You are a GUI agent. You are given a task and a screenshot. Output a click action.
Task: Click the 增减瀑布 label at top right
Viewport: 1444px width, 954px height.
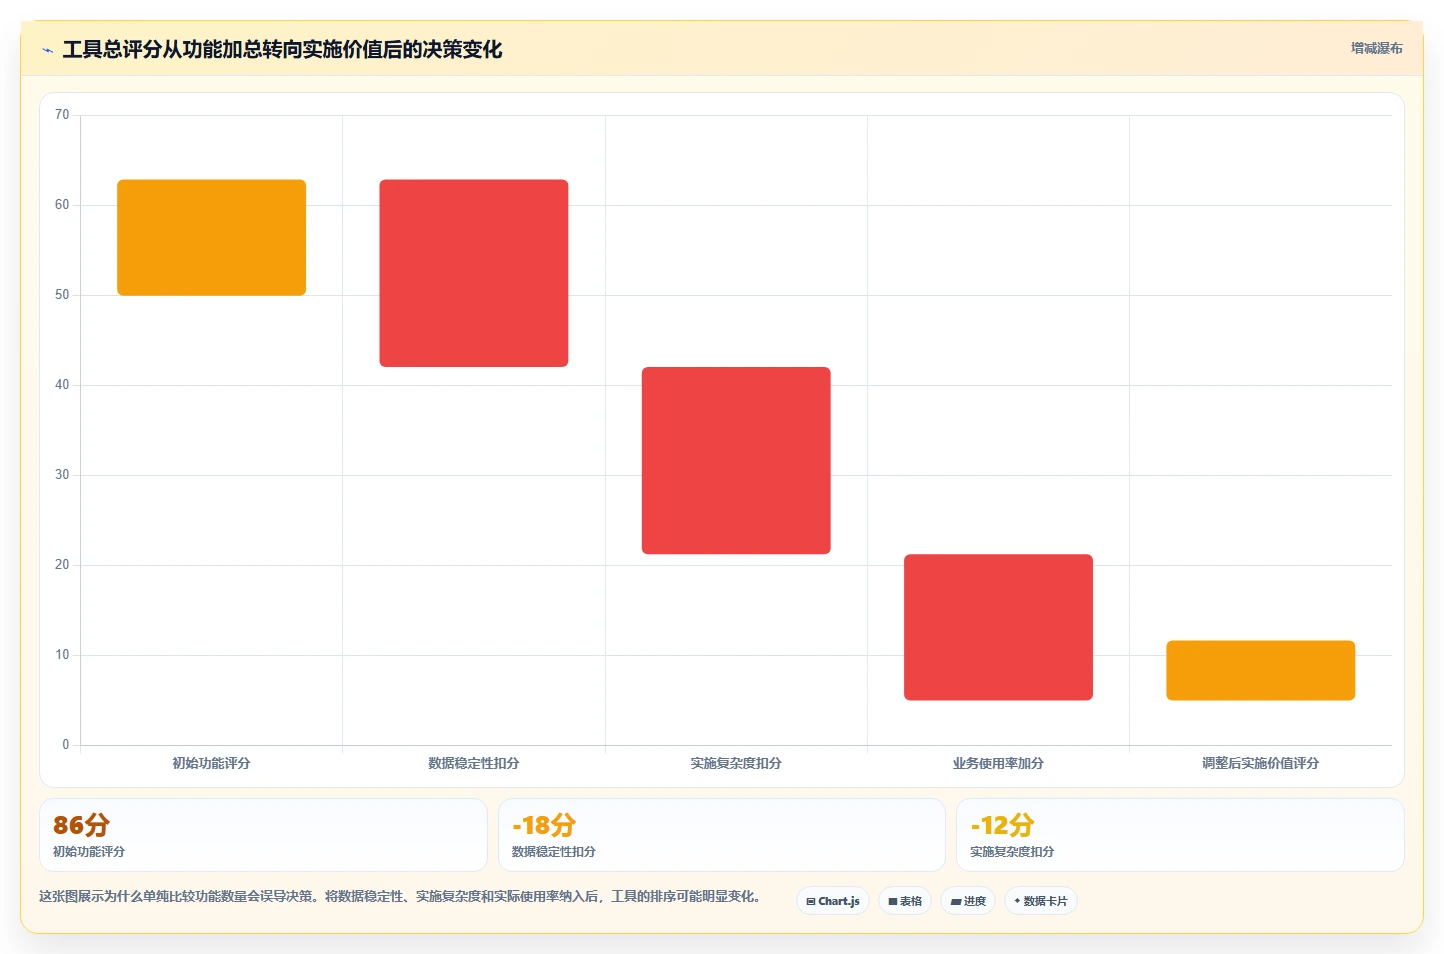point(1376,48)
